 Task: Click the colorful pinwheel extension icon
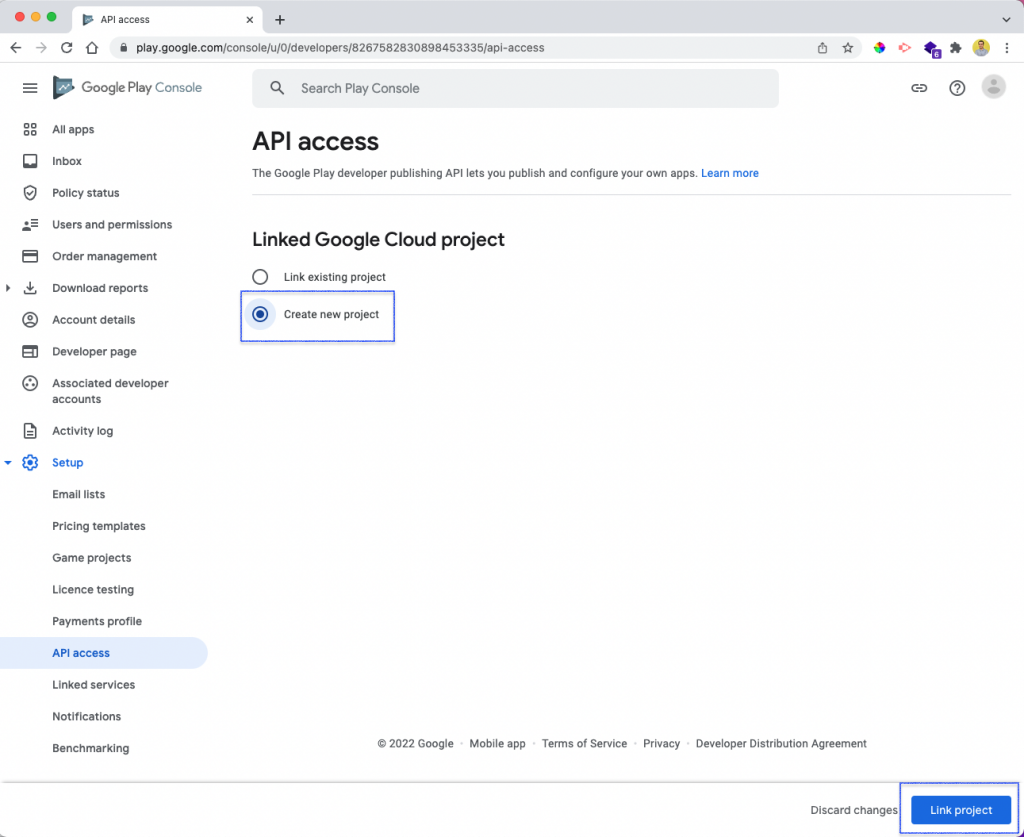click(879, 48)
